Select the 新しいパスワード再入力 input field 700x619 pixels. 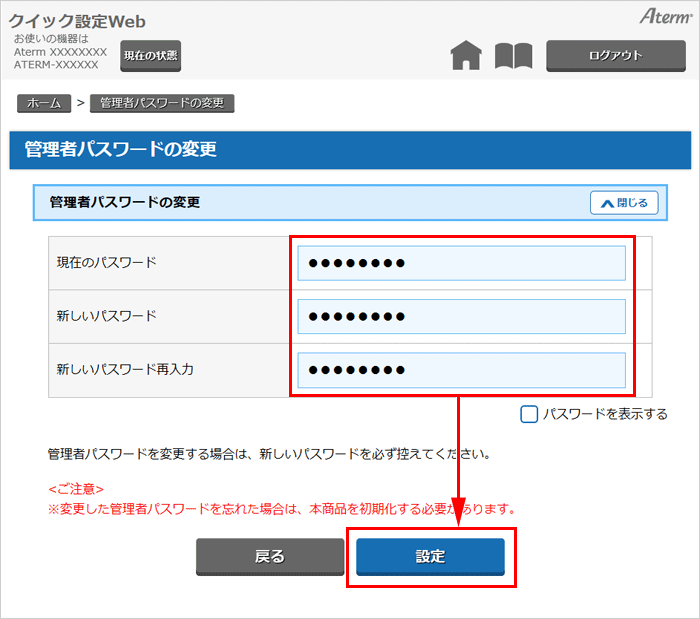tap(461, 370)
